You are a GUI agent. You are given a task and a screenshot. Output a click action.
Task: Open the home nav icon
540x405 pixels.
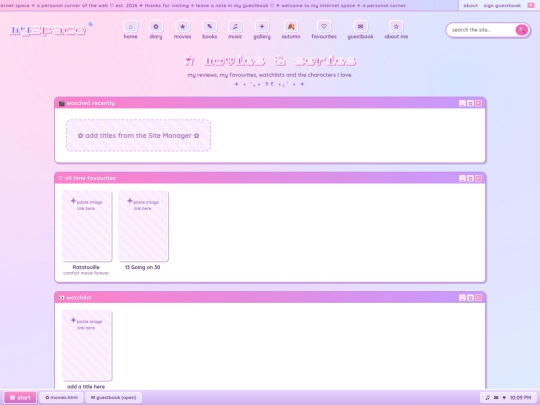click(130, 27)
